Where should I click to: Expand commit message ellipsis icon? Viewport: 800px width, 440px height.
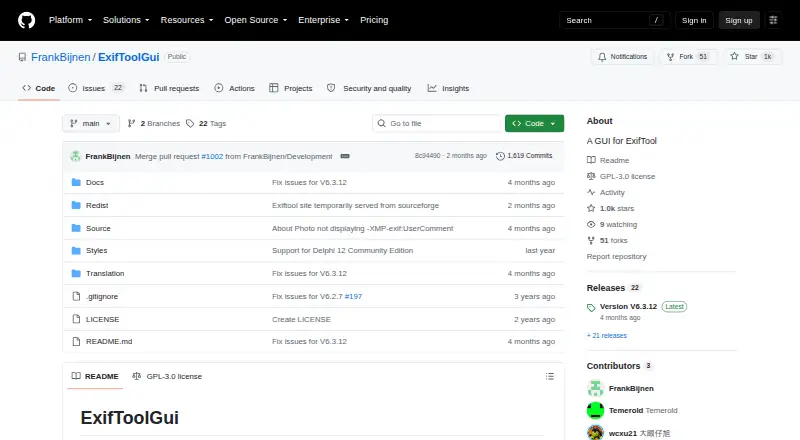point(345,156)
